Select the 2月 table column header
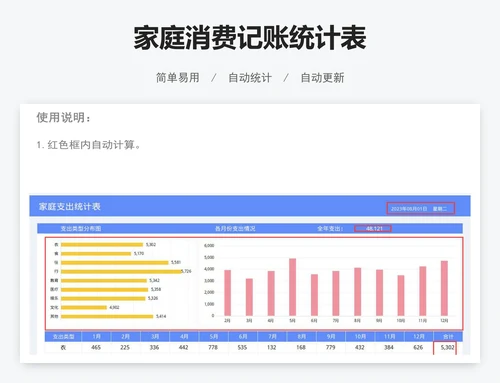The width and height of the screenshot is (500, 383). coord(126,337)
